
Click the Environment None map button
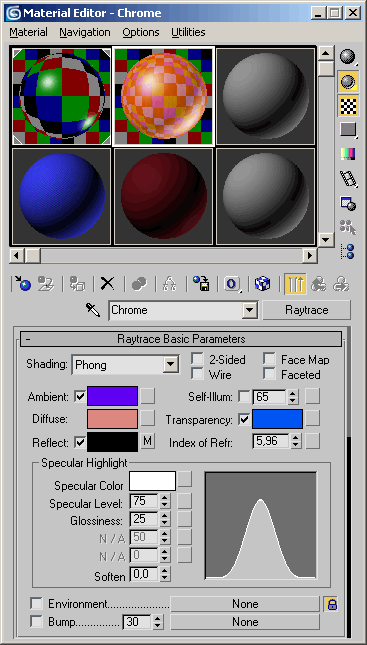point(245,604)
